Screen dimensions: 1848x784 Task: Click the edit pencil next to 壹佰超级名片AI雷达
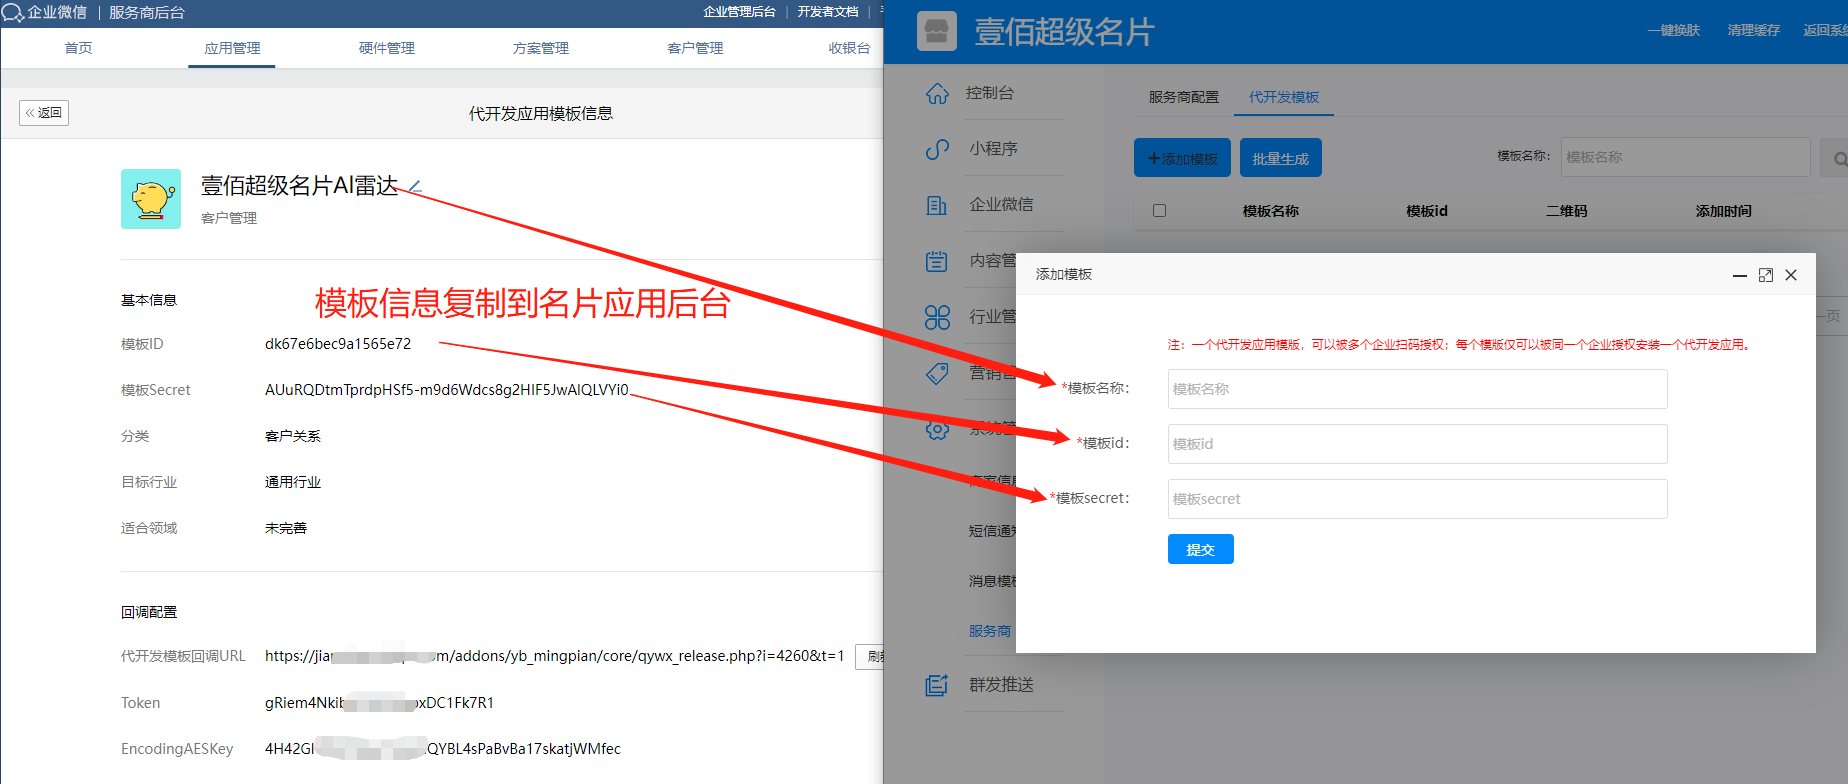[x=415, y=186]
